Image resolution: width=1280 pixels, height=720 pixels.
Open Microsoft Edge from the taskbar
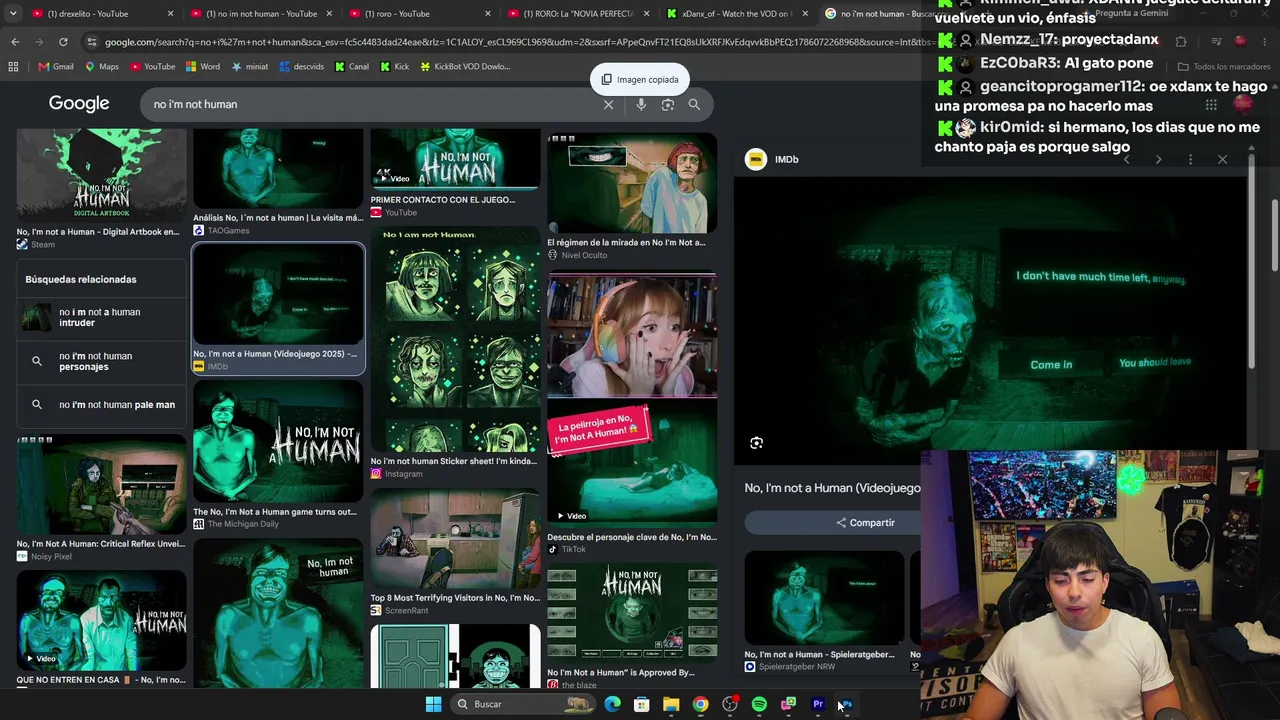(x=612, y=704)
